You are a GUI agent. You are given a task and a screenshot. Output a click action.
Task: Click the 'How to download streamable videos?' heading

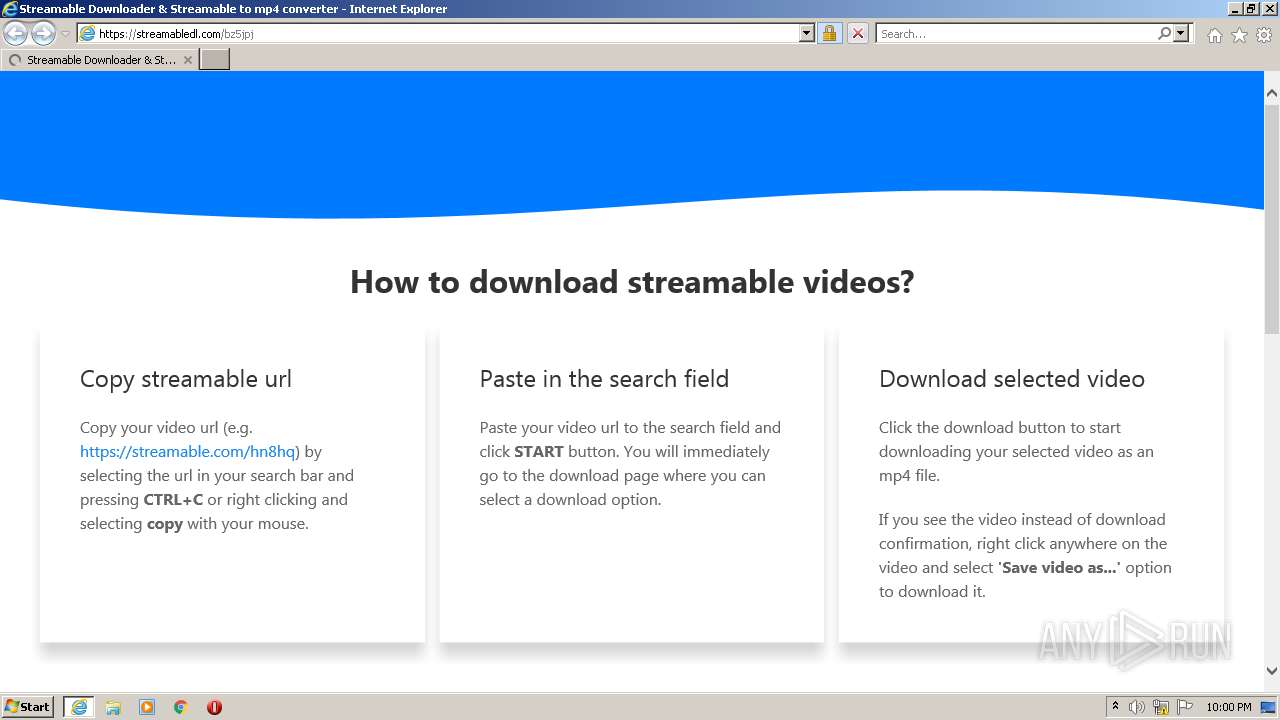(632, 282)
